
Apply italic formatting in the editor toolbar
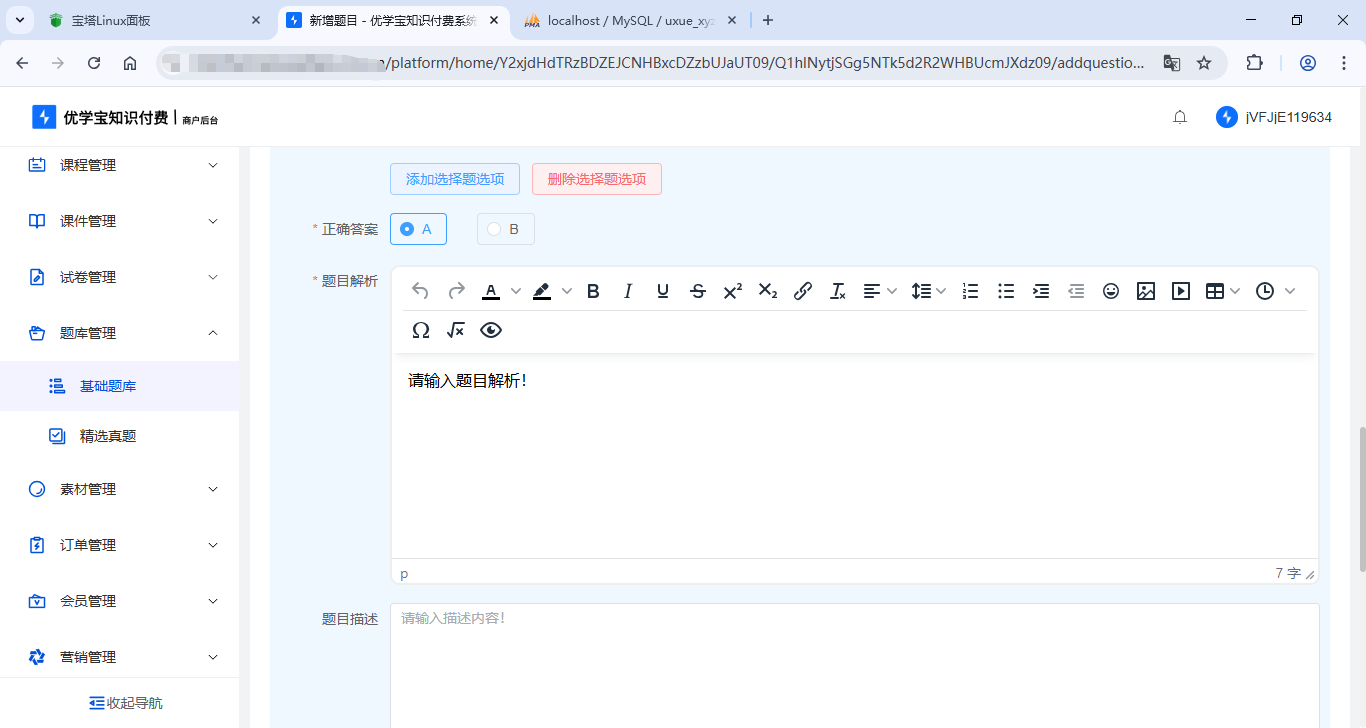click(628, 291)
